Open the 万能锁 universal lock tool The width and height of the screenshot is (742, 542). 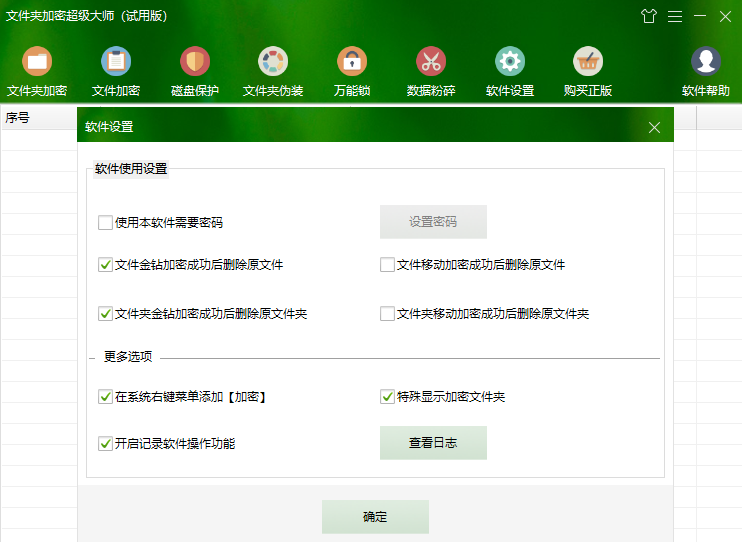click(x=352, y=62)
